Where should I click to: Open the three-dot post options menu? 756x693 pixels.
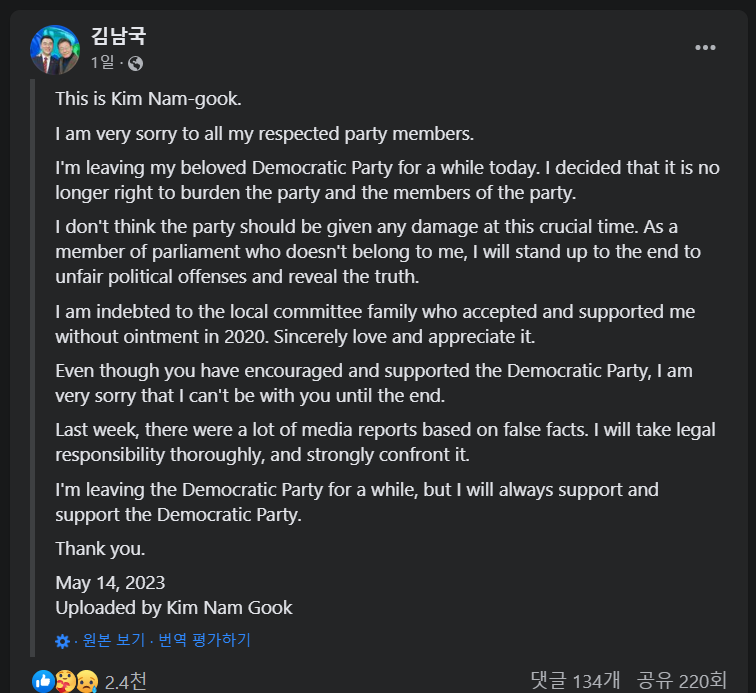[706, 48]
